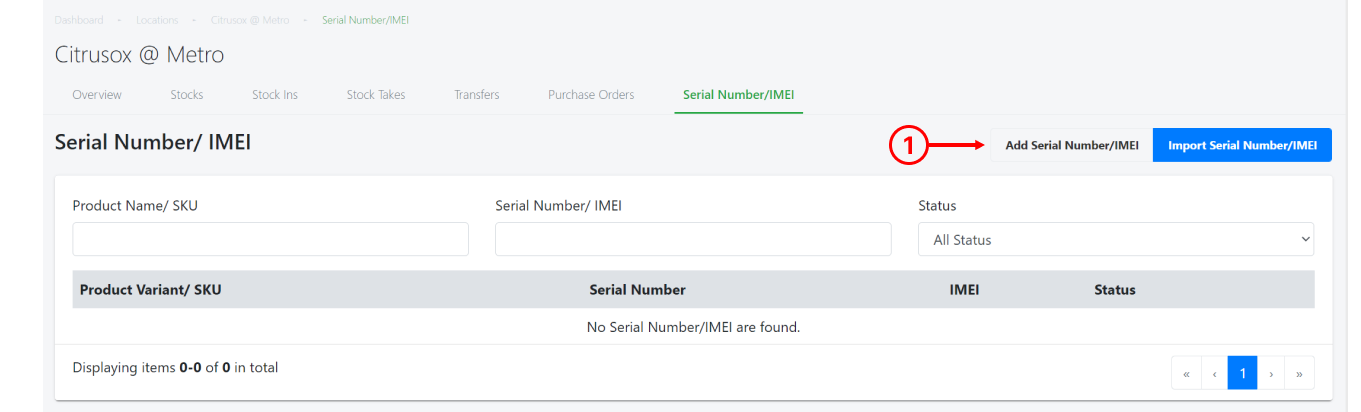Screen dimensions: 1361x412
Task: Focus the Product Name/ SKU field
Action: 271,239
